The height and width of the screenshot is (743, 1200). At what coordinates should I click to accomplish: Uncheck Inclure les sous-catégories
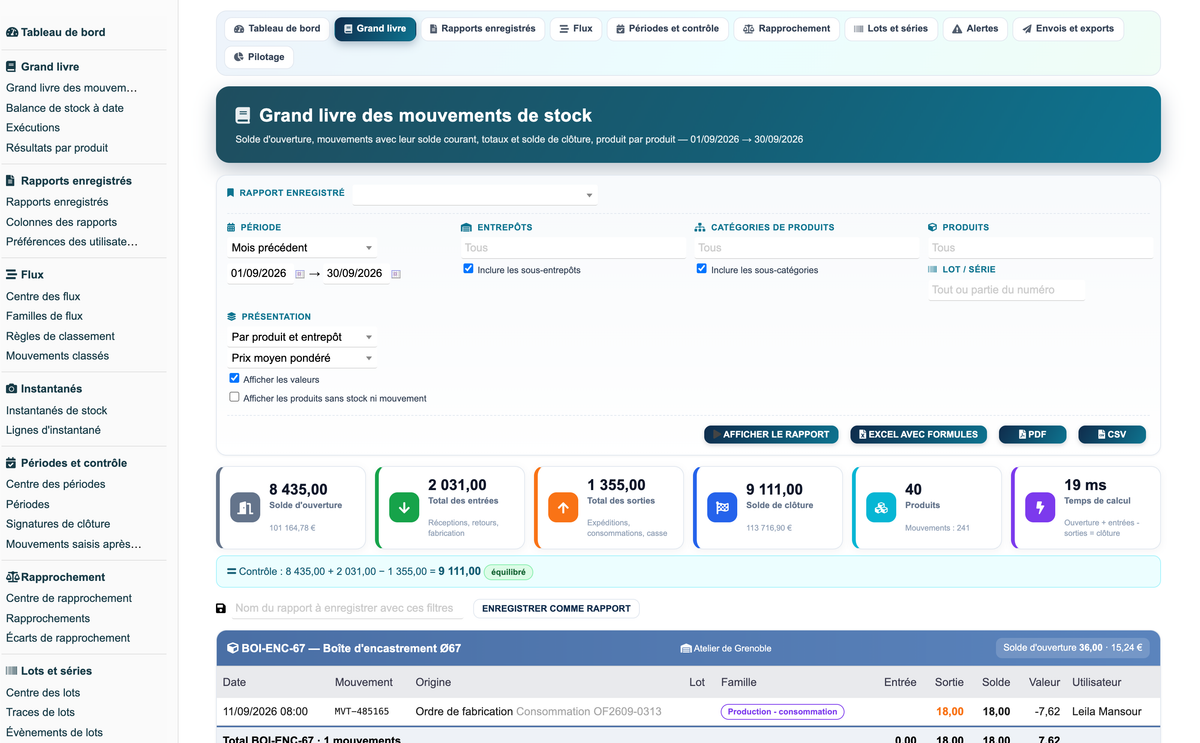coord(702,269)
